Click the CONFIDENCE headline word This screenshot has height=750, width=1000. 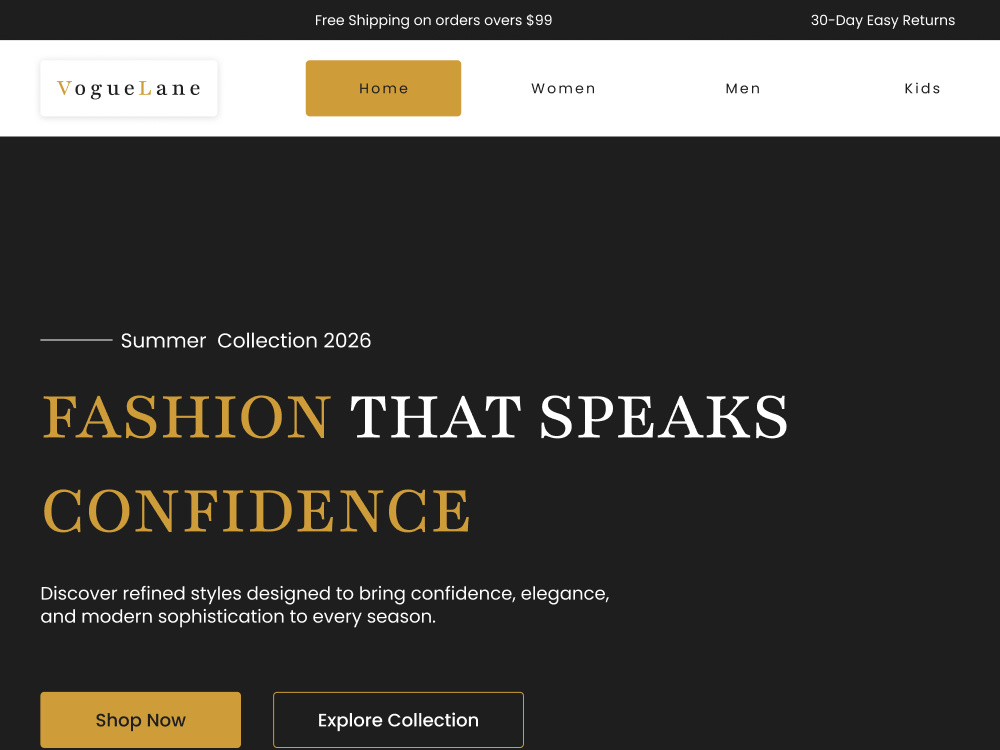point(256,511)
